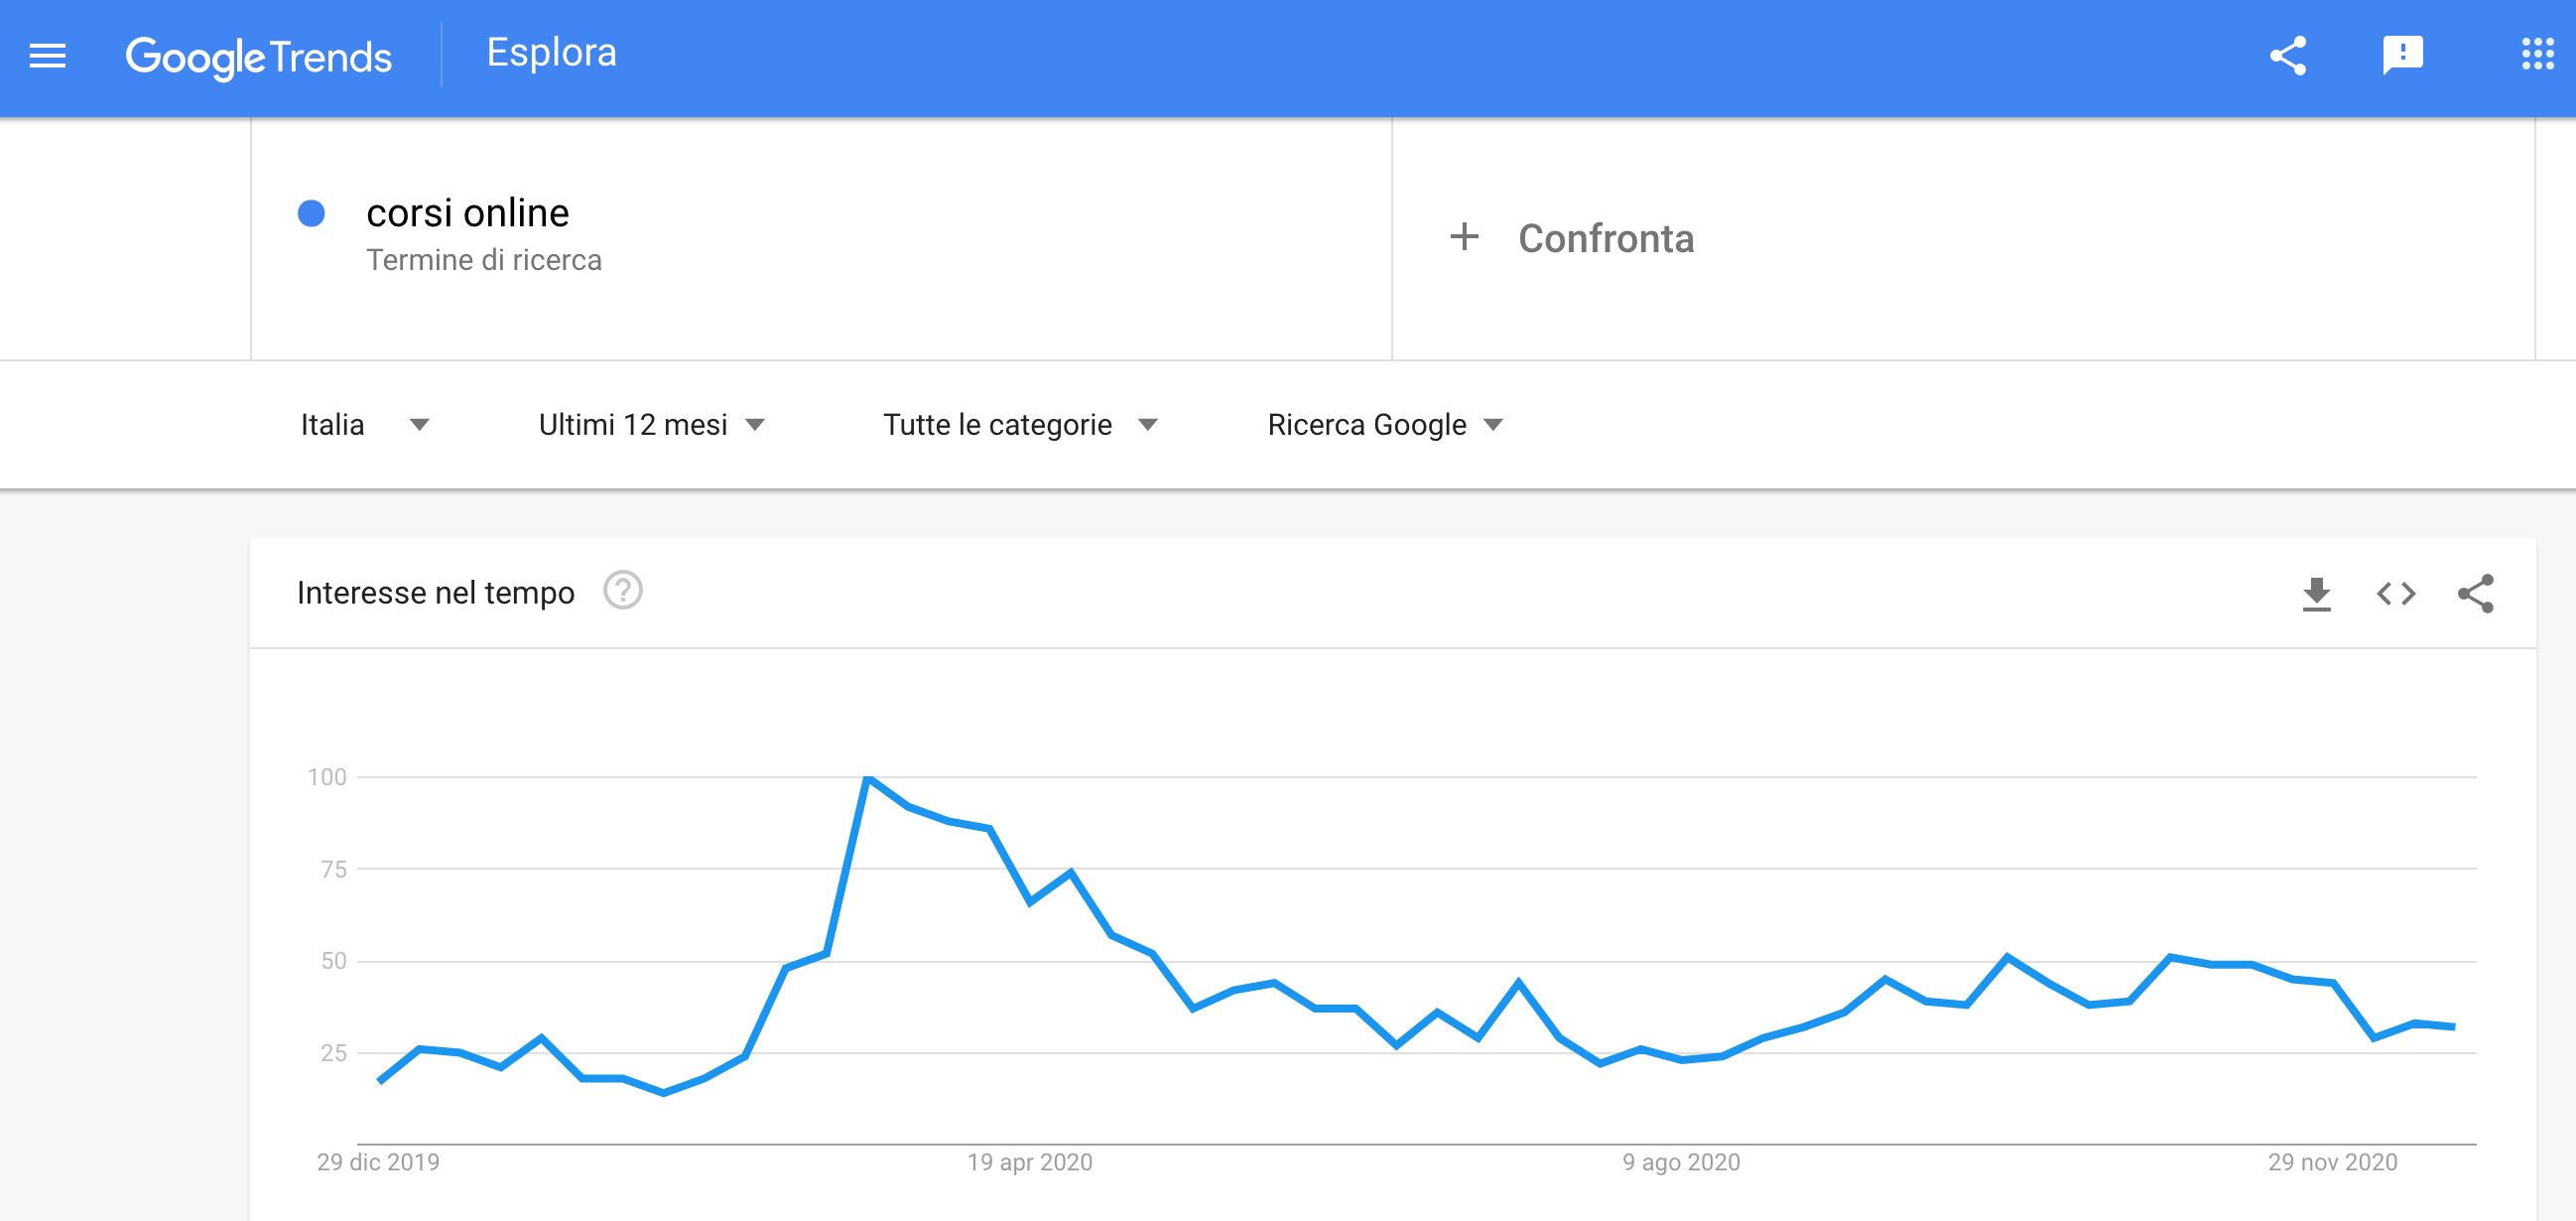The width and height of the screenshot is (2576, 1221).
Task: Open the send feedback icon
Action: click(x=2402, y=55)
